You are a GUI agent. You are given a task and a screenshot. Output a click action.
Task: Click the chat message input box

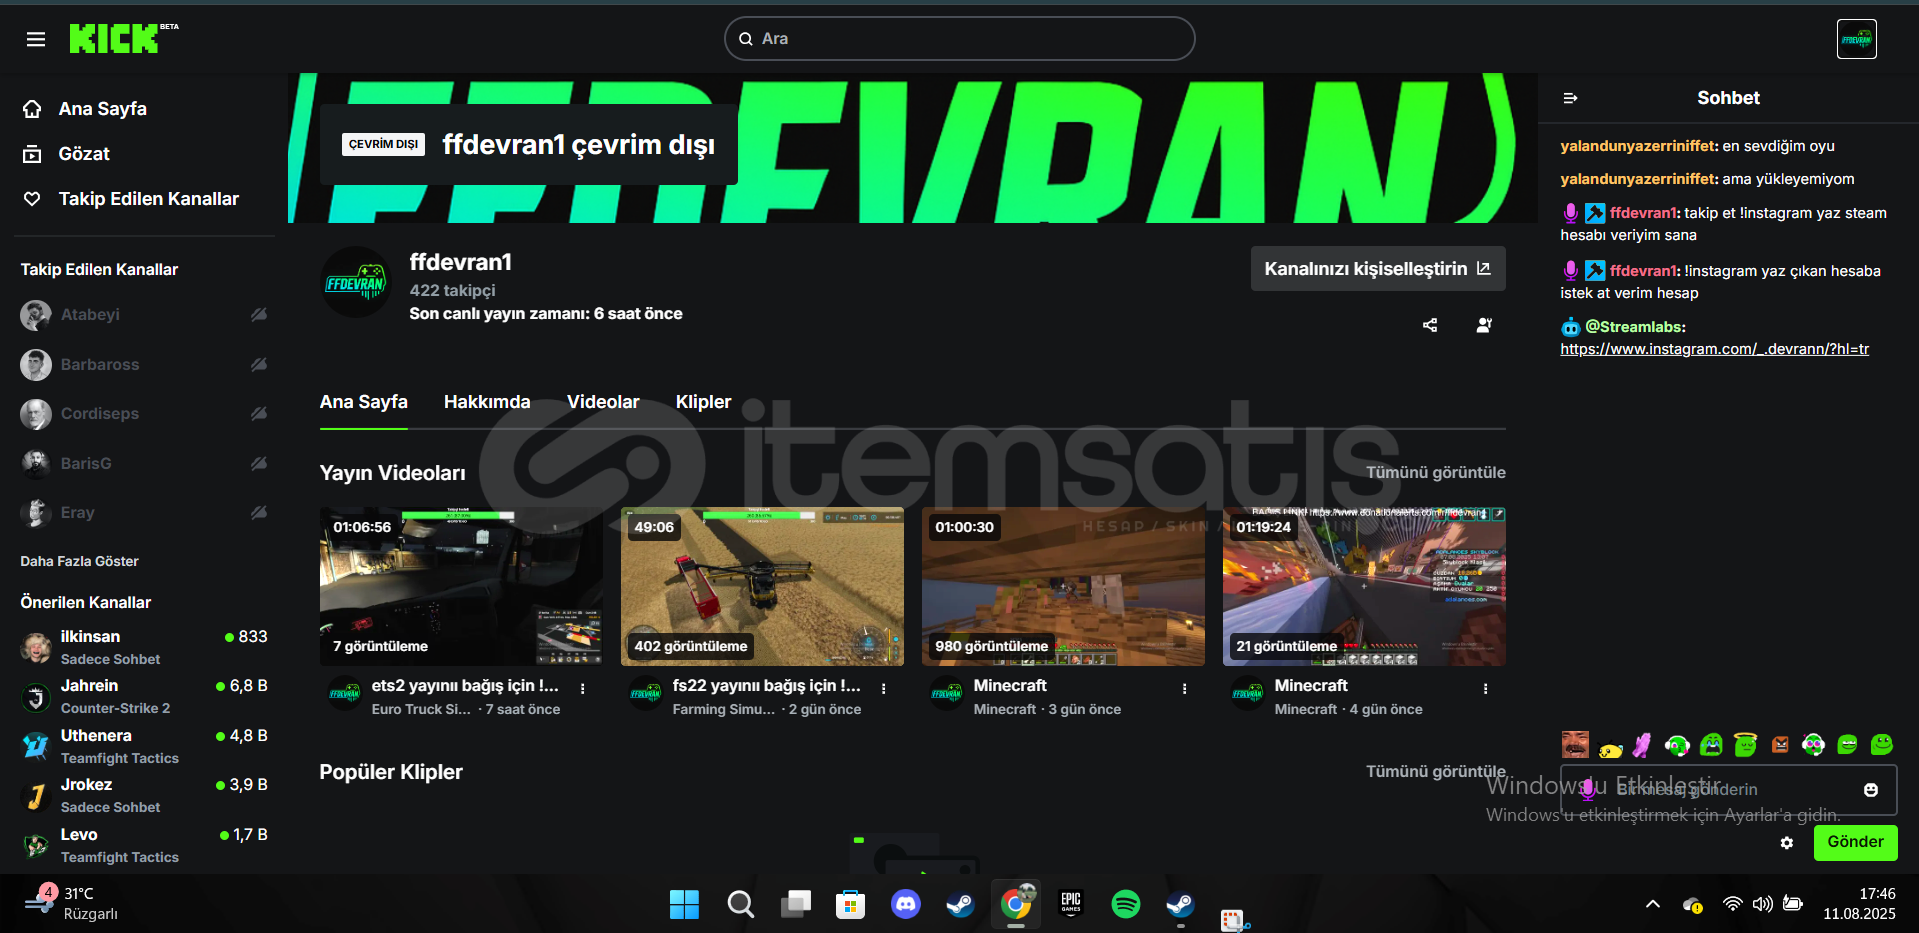point(1728,790)
